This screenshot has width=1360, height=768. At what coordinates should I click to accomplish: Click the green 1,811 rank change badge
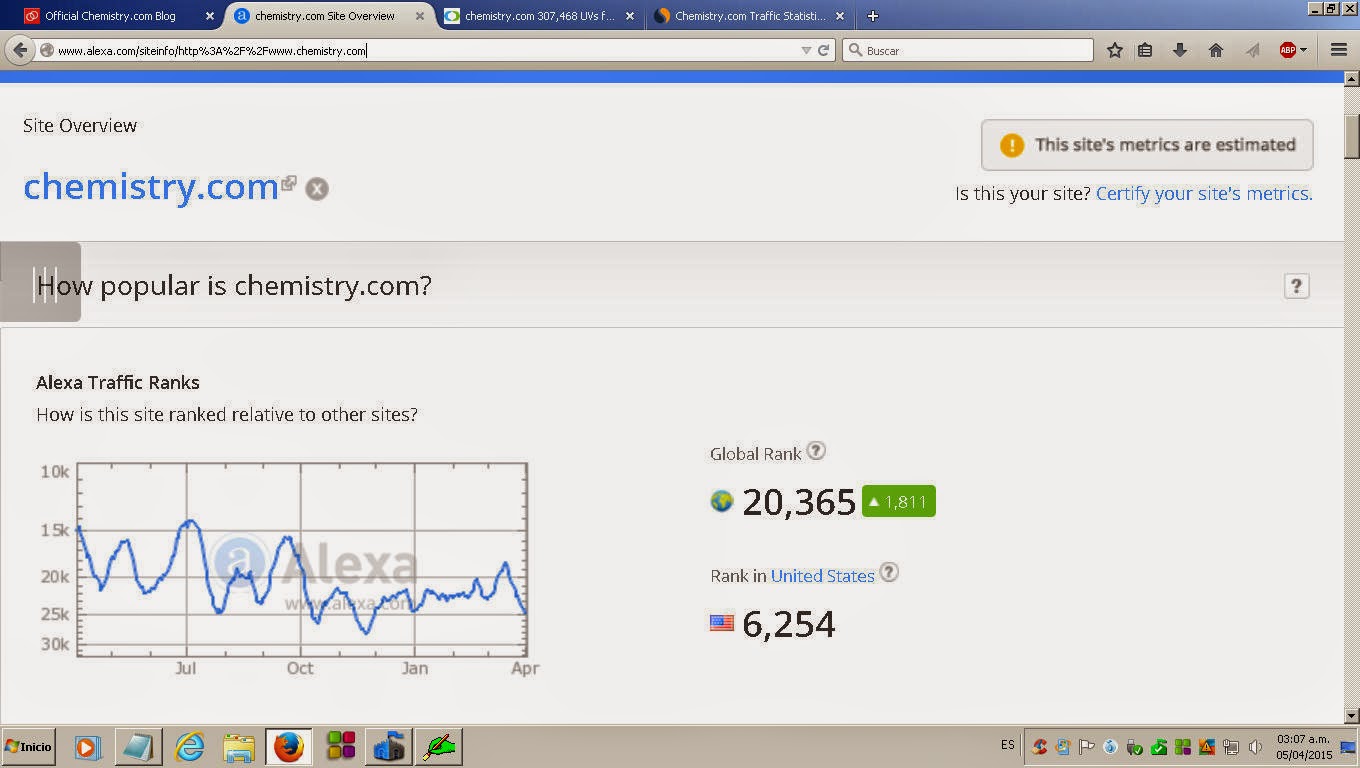[x=899, y=502]
